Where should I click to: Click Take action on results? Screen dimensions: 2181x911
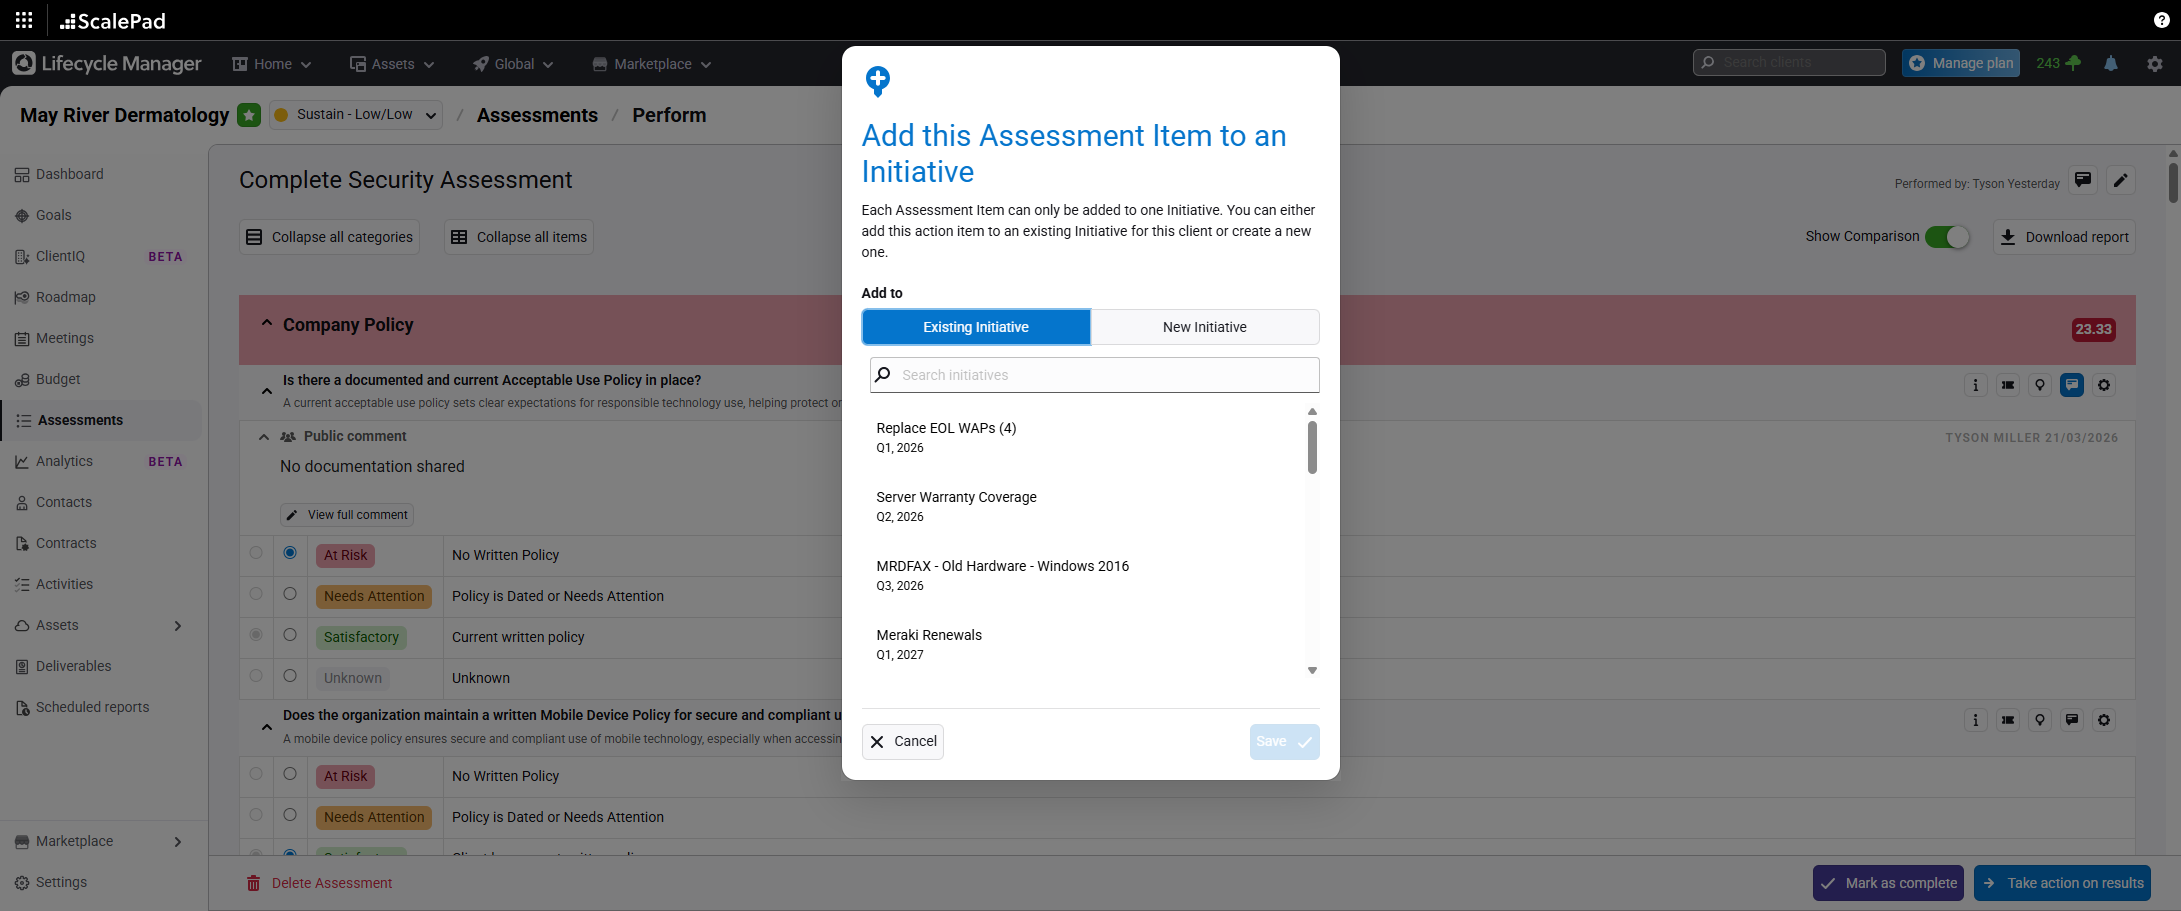2062,883
